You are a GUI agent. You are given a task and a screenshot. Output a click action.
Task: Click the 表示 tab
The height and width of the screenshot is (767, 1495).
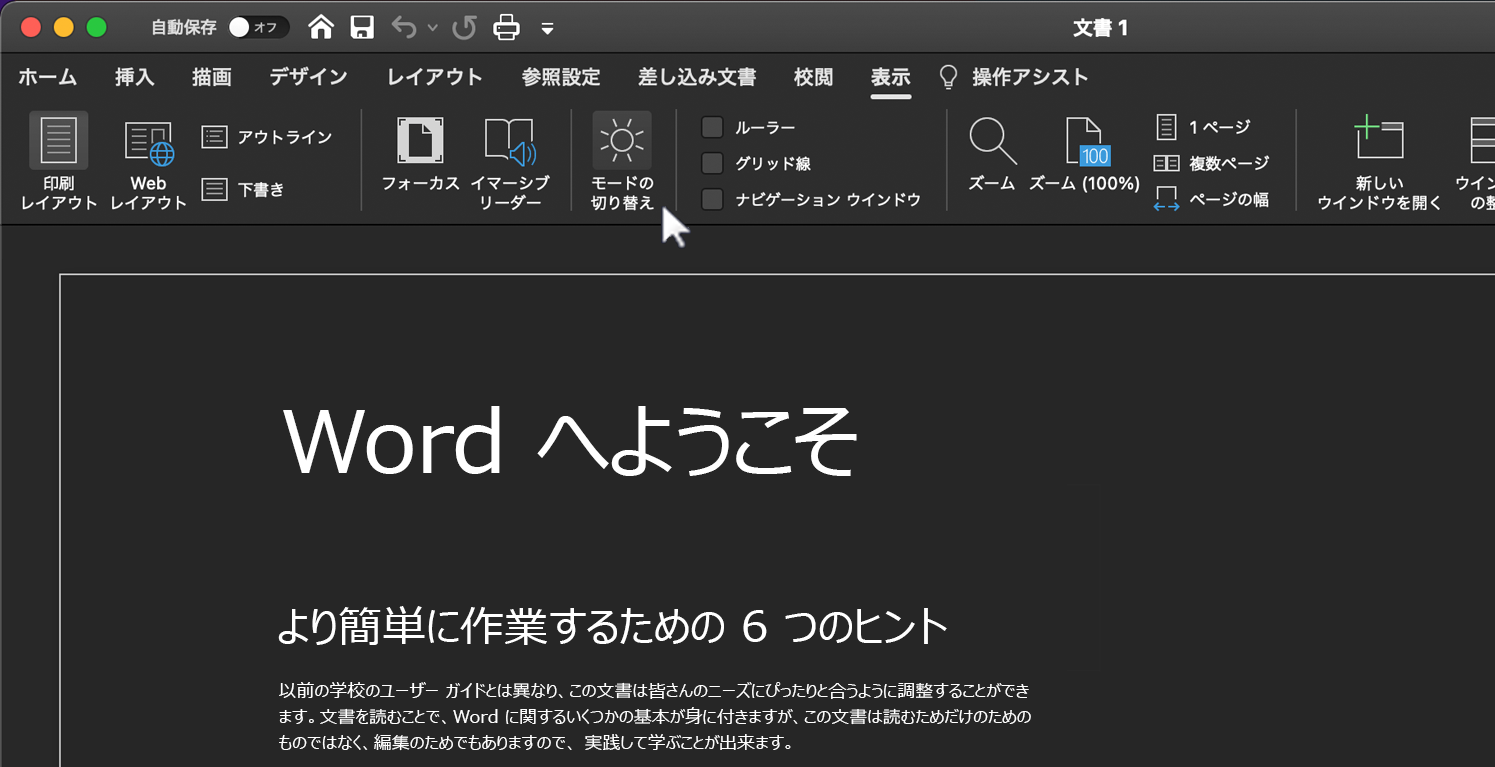[x=890, y=77]
